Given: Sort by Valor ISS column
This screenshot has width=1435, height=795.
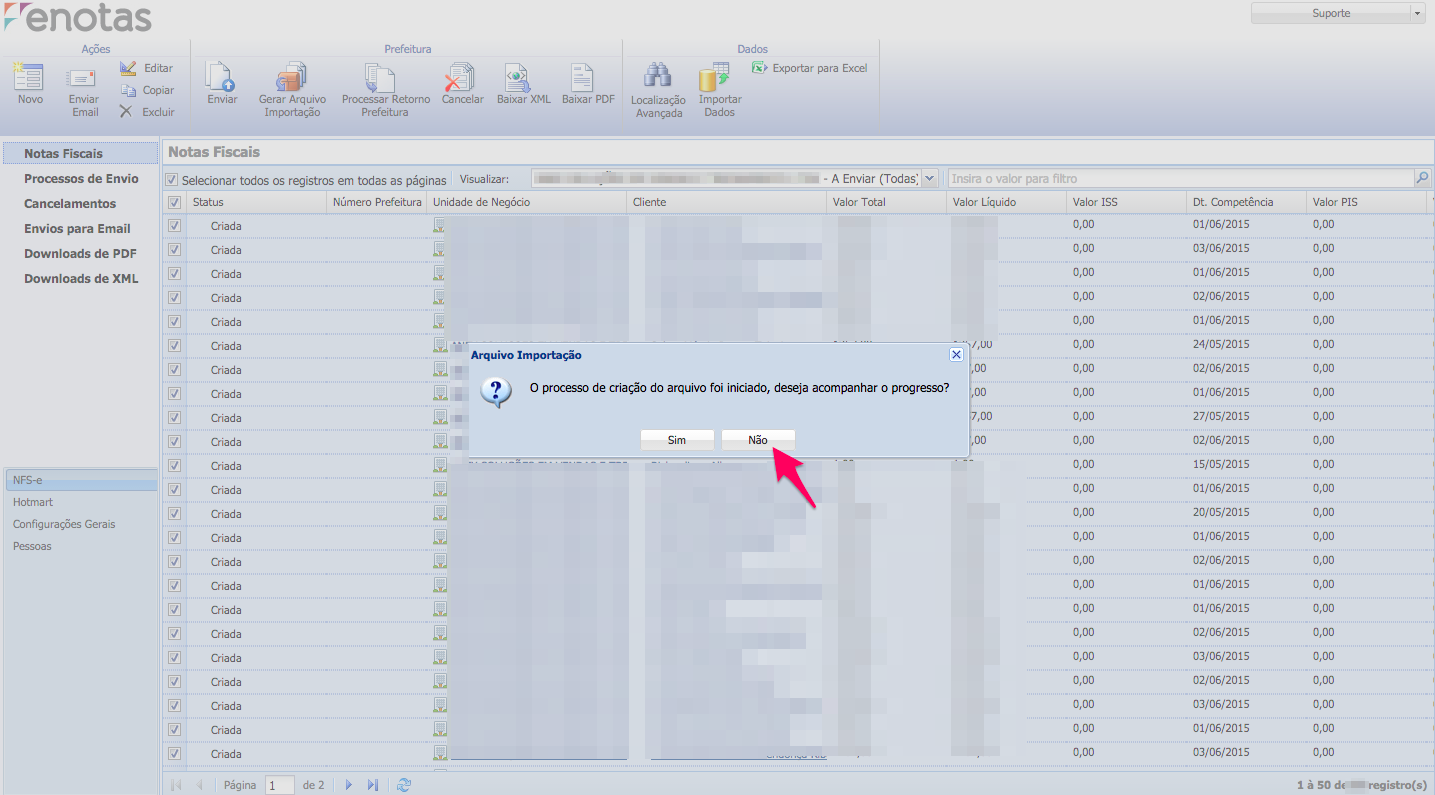Looking at the screenshot, I should pyautogui.click(x=1127, y=202).
